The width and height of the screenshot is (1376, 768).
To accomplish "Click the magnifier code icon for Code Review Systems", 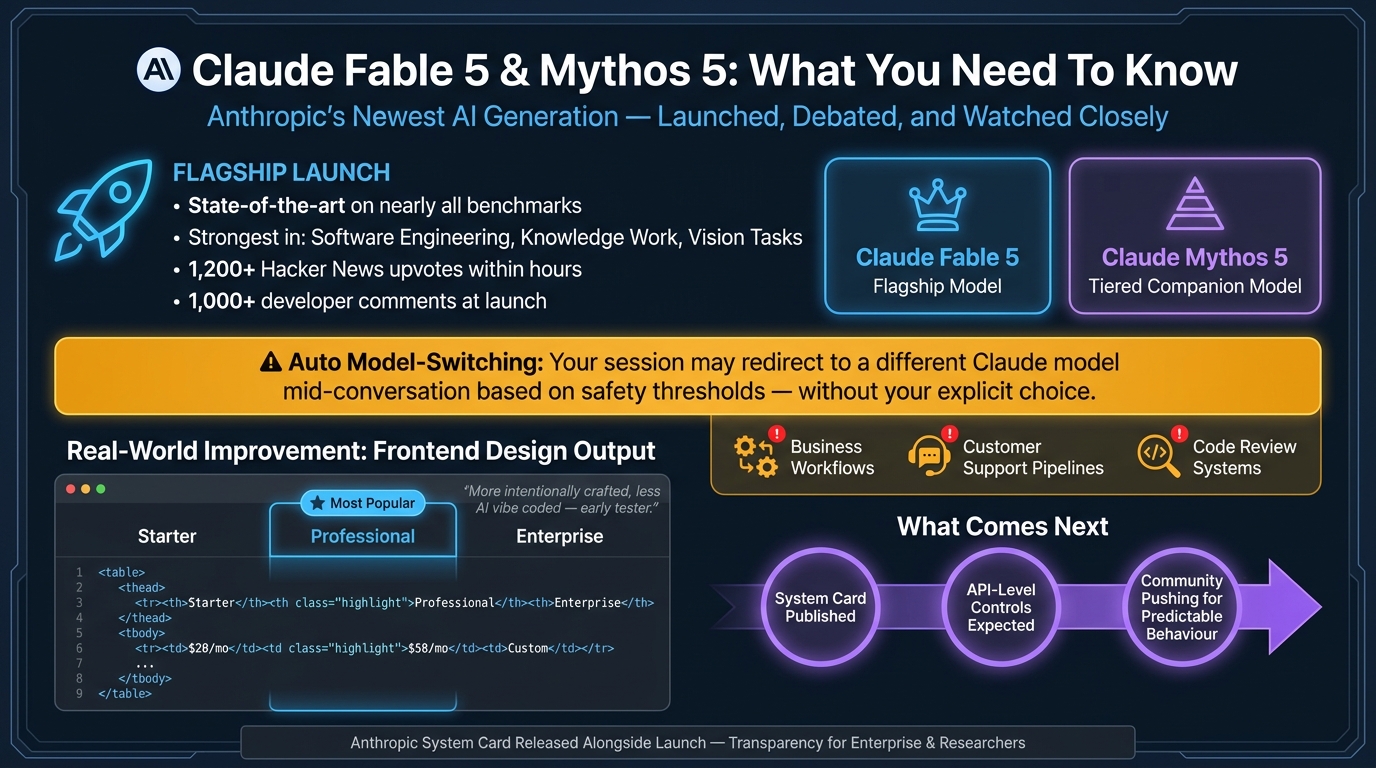I will pyautogui.click(x=1160, y=456).
